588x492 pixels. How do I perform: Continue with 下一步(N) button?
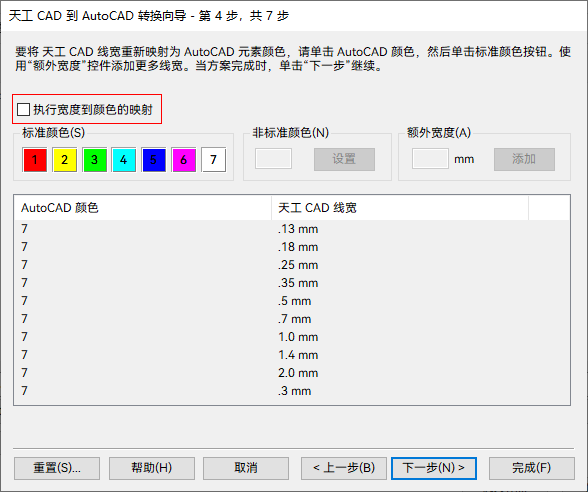(434, 468)
